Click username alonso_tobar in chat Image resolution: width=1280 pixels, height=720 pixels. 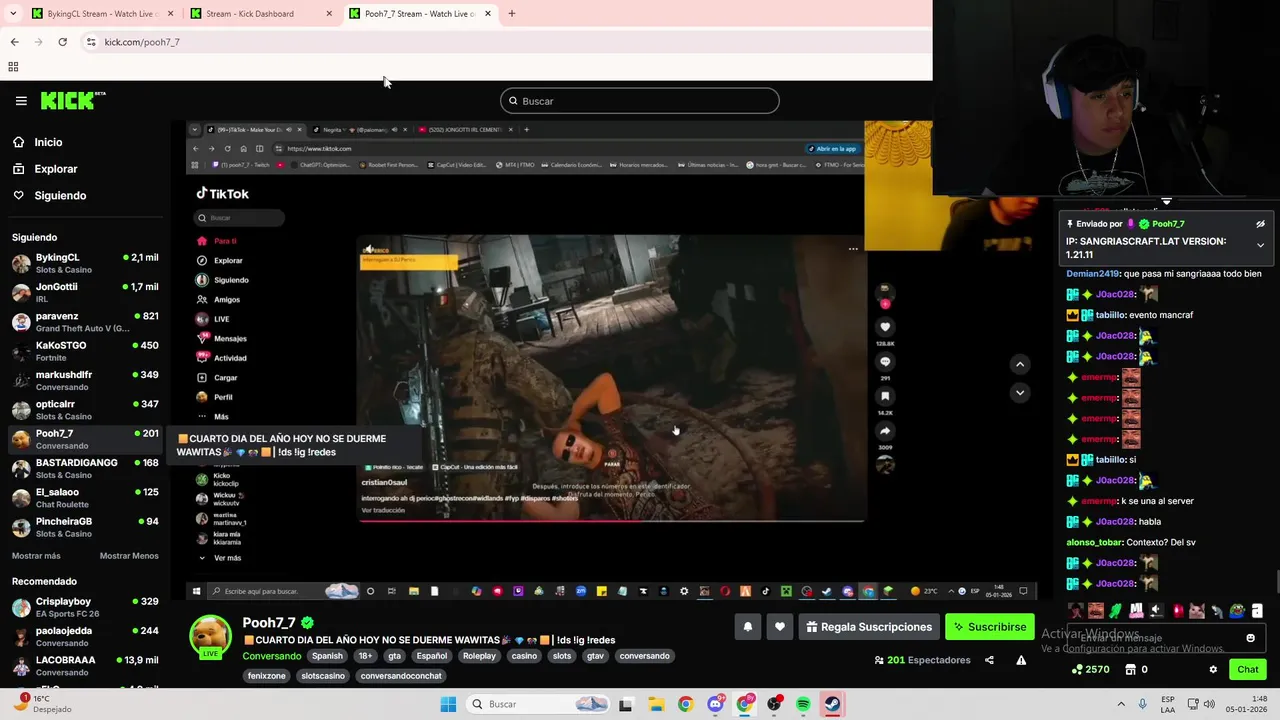[1094, 542]
